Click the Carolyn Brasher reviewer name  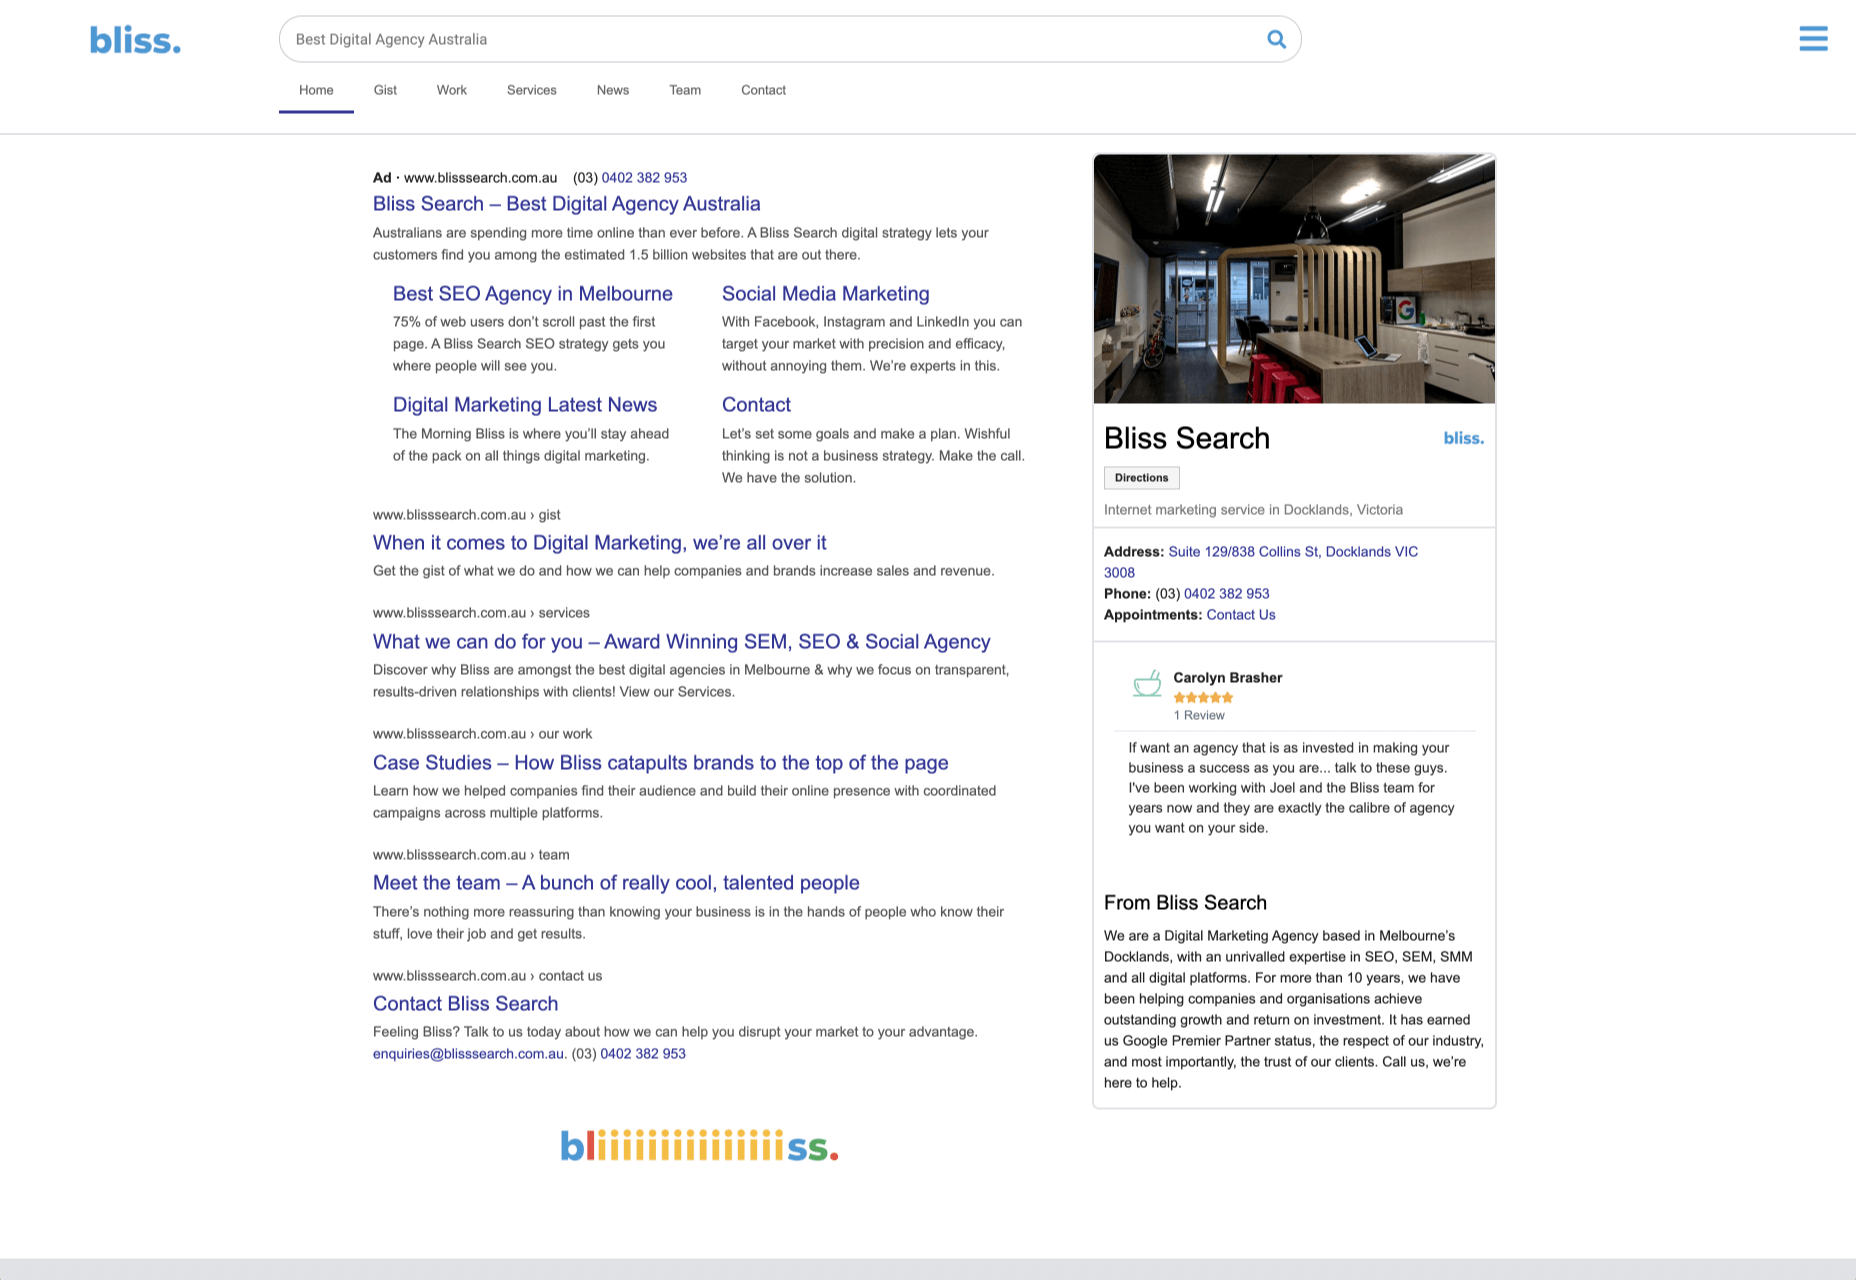coord(1227,678)
